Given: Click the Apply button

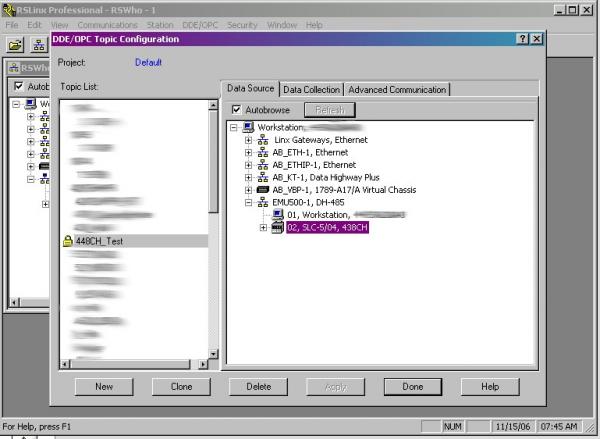Looking at the screenshot, I should point(336,387).
